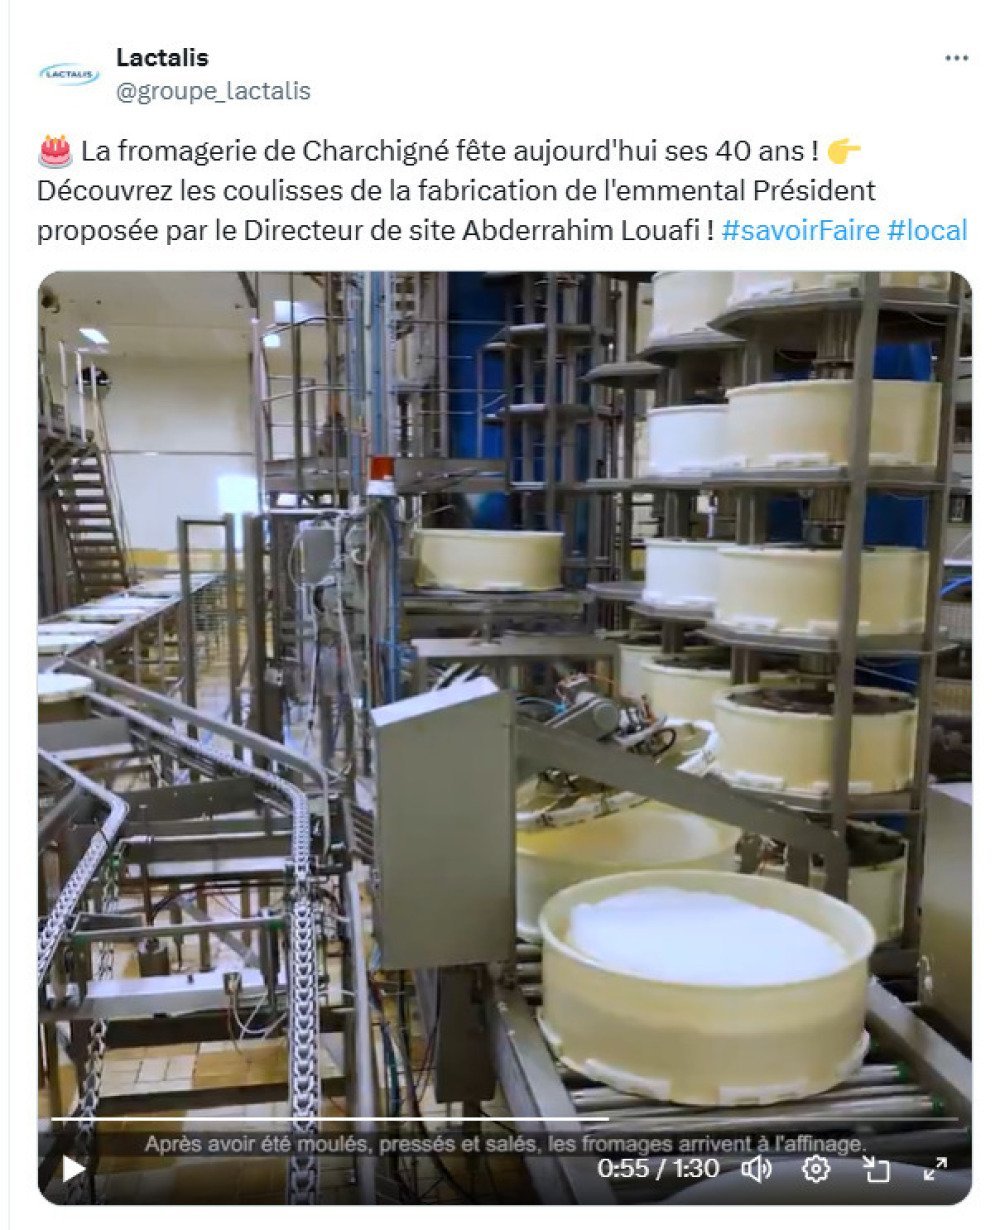Click the pointing hand emoji in the tweet
This screenshot has height=1230, width=1000.
[845, 152]
